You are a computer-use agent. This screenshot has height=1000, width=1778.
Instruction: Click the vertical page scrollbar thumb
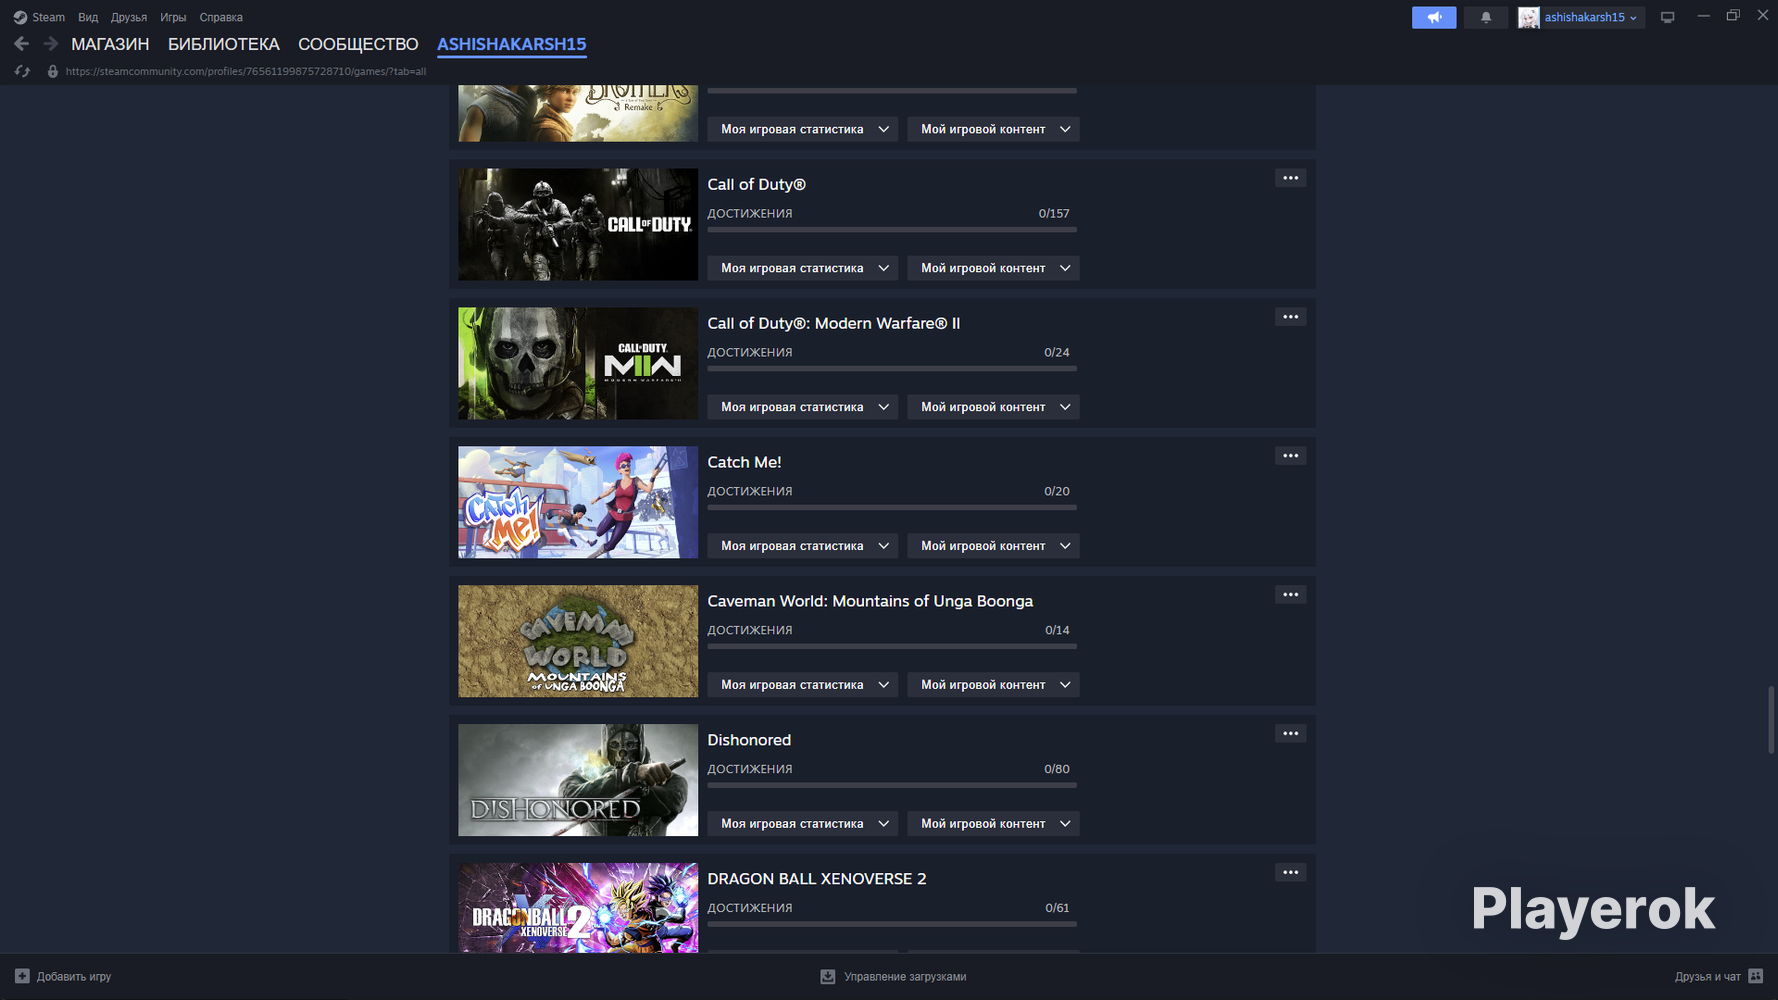pyautogui.click(x=1771, y=720)
